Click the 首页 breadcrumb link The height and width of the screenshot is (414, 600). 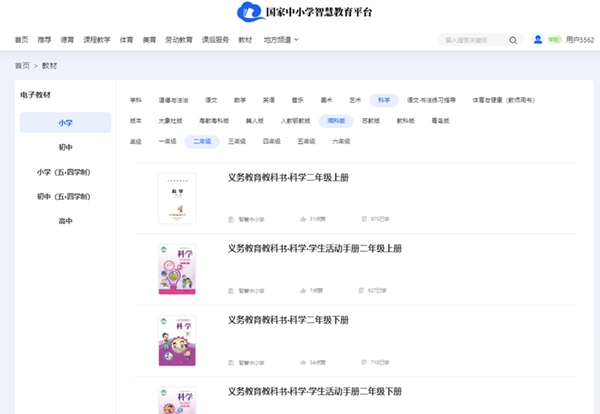pos(22,66)
